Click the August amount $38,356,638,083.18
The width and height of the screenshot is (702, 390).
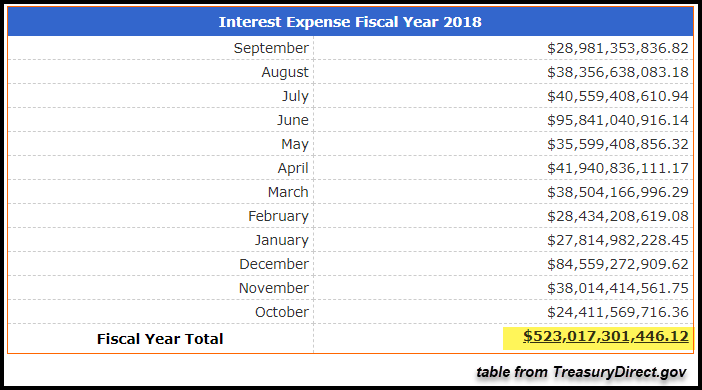pos(617,72)
